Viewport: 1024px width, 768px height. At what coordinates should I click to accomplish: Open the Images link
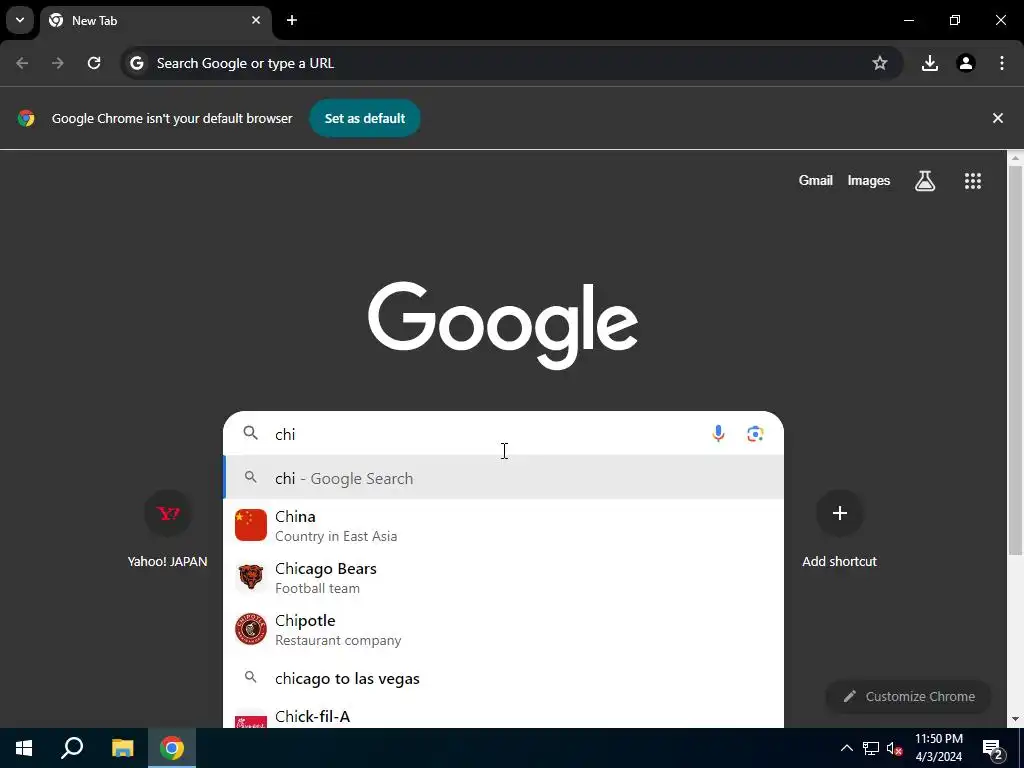click(869, 181)
